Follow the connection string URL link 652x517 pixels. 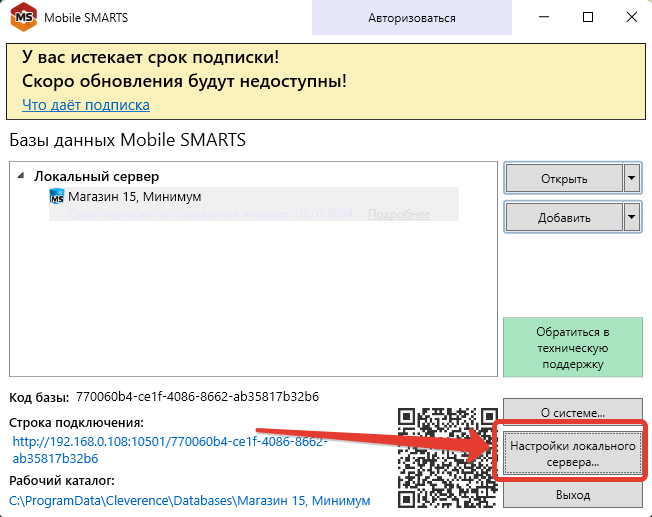[x=170, y=449]
